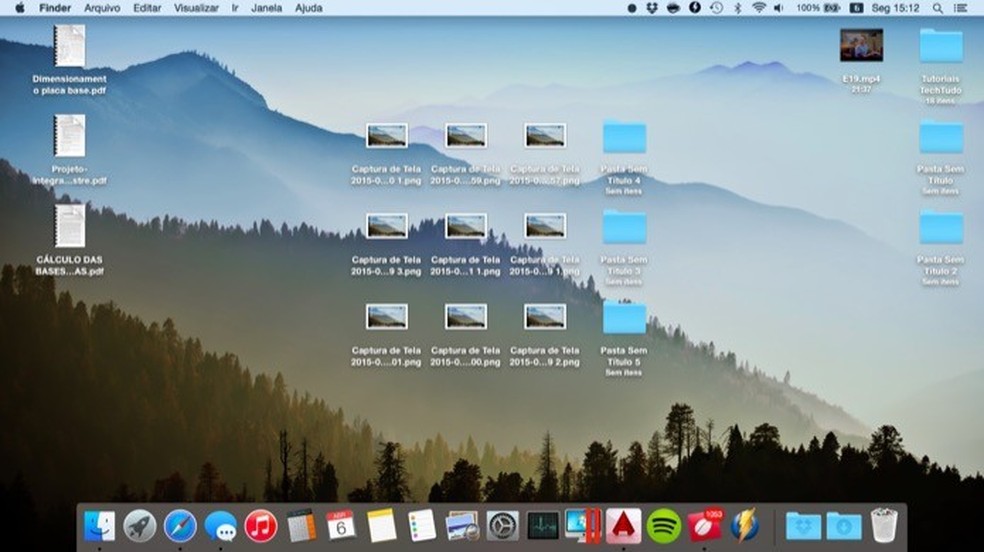Open Launchpad rocket icon

click(x=140, y=525)
